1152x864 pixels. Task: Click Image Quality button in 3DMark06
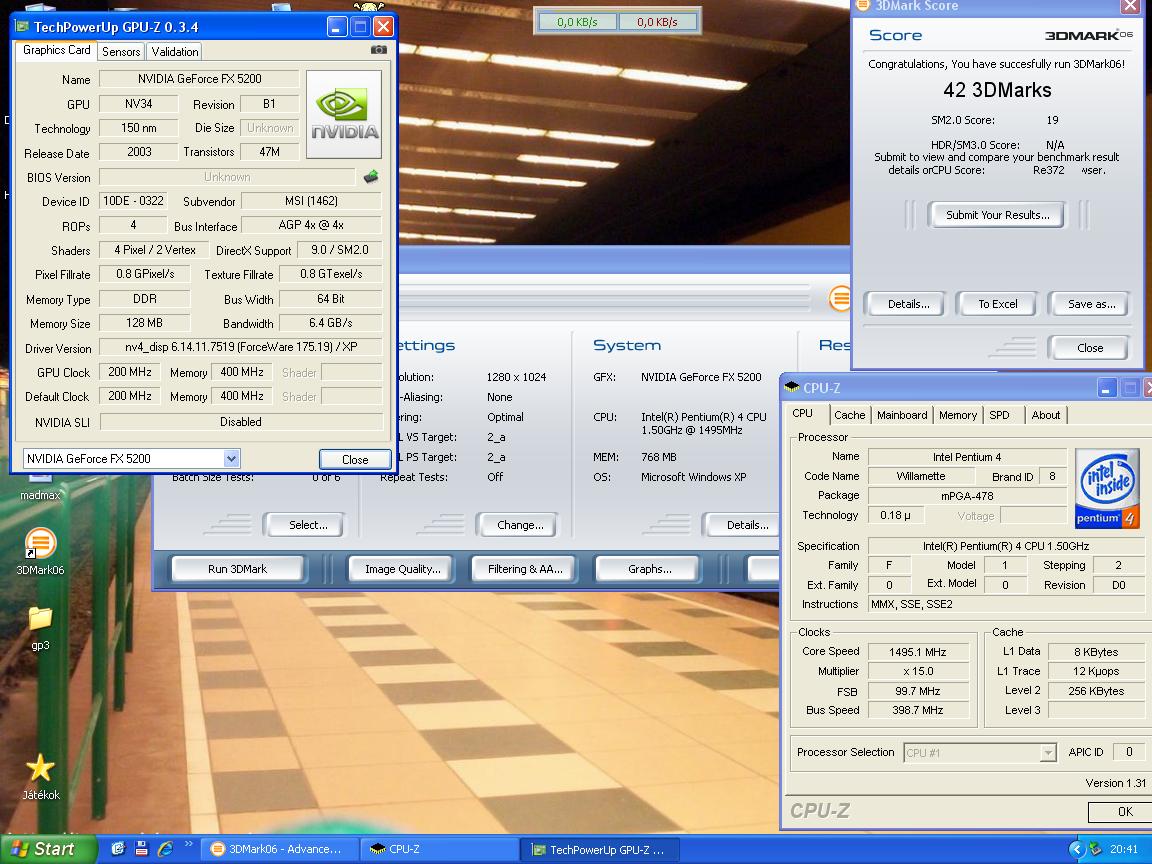(403, 569)
